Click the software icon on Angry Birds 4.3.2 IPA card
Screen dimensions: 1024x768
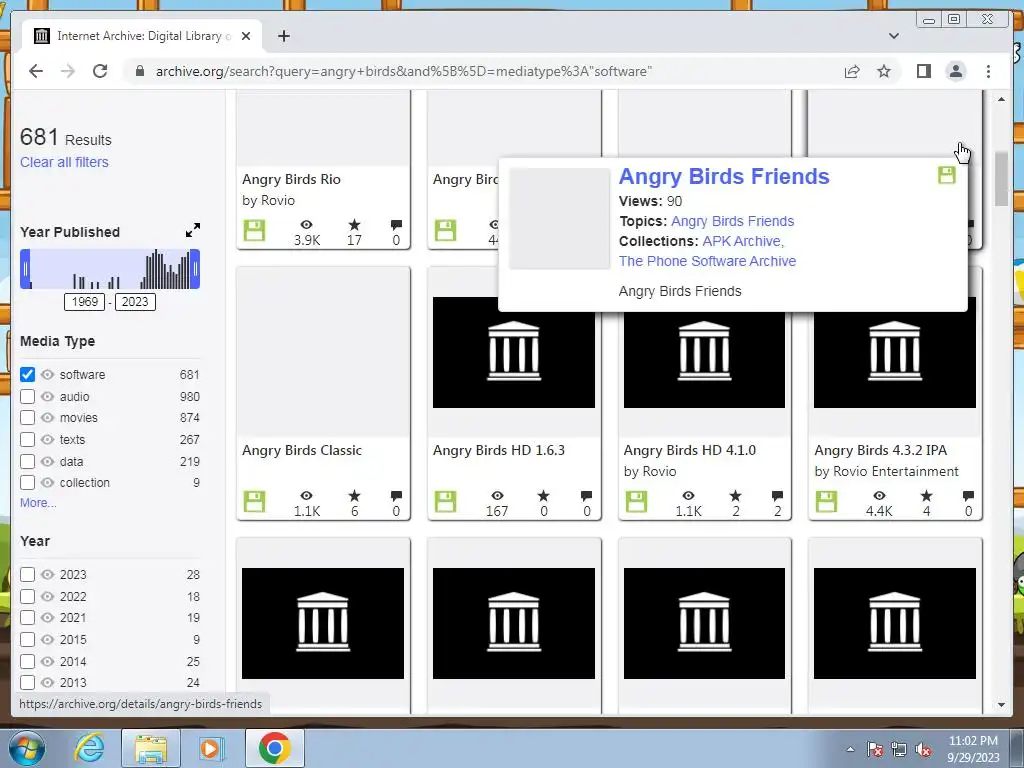(x=826, y=502)
